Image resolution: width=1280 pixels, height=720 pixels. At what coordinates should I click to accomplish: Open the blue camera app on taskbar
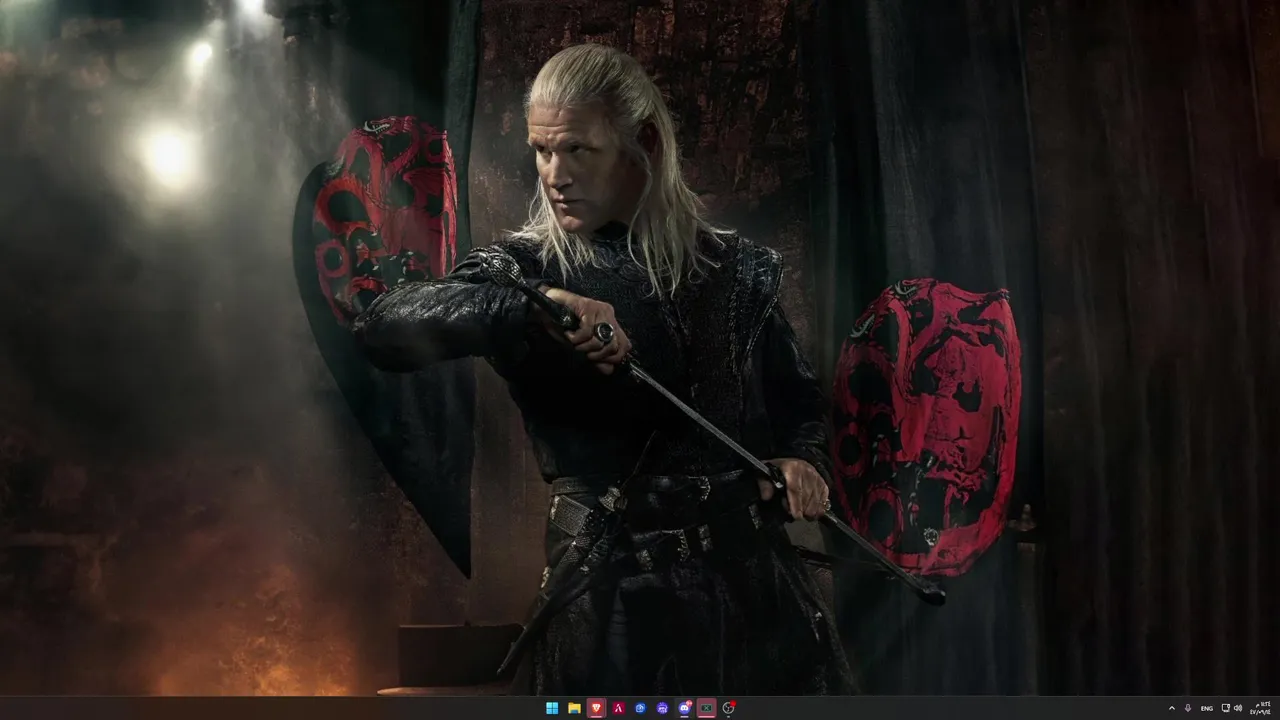click(640, 708)
